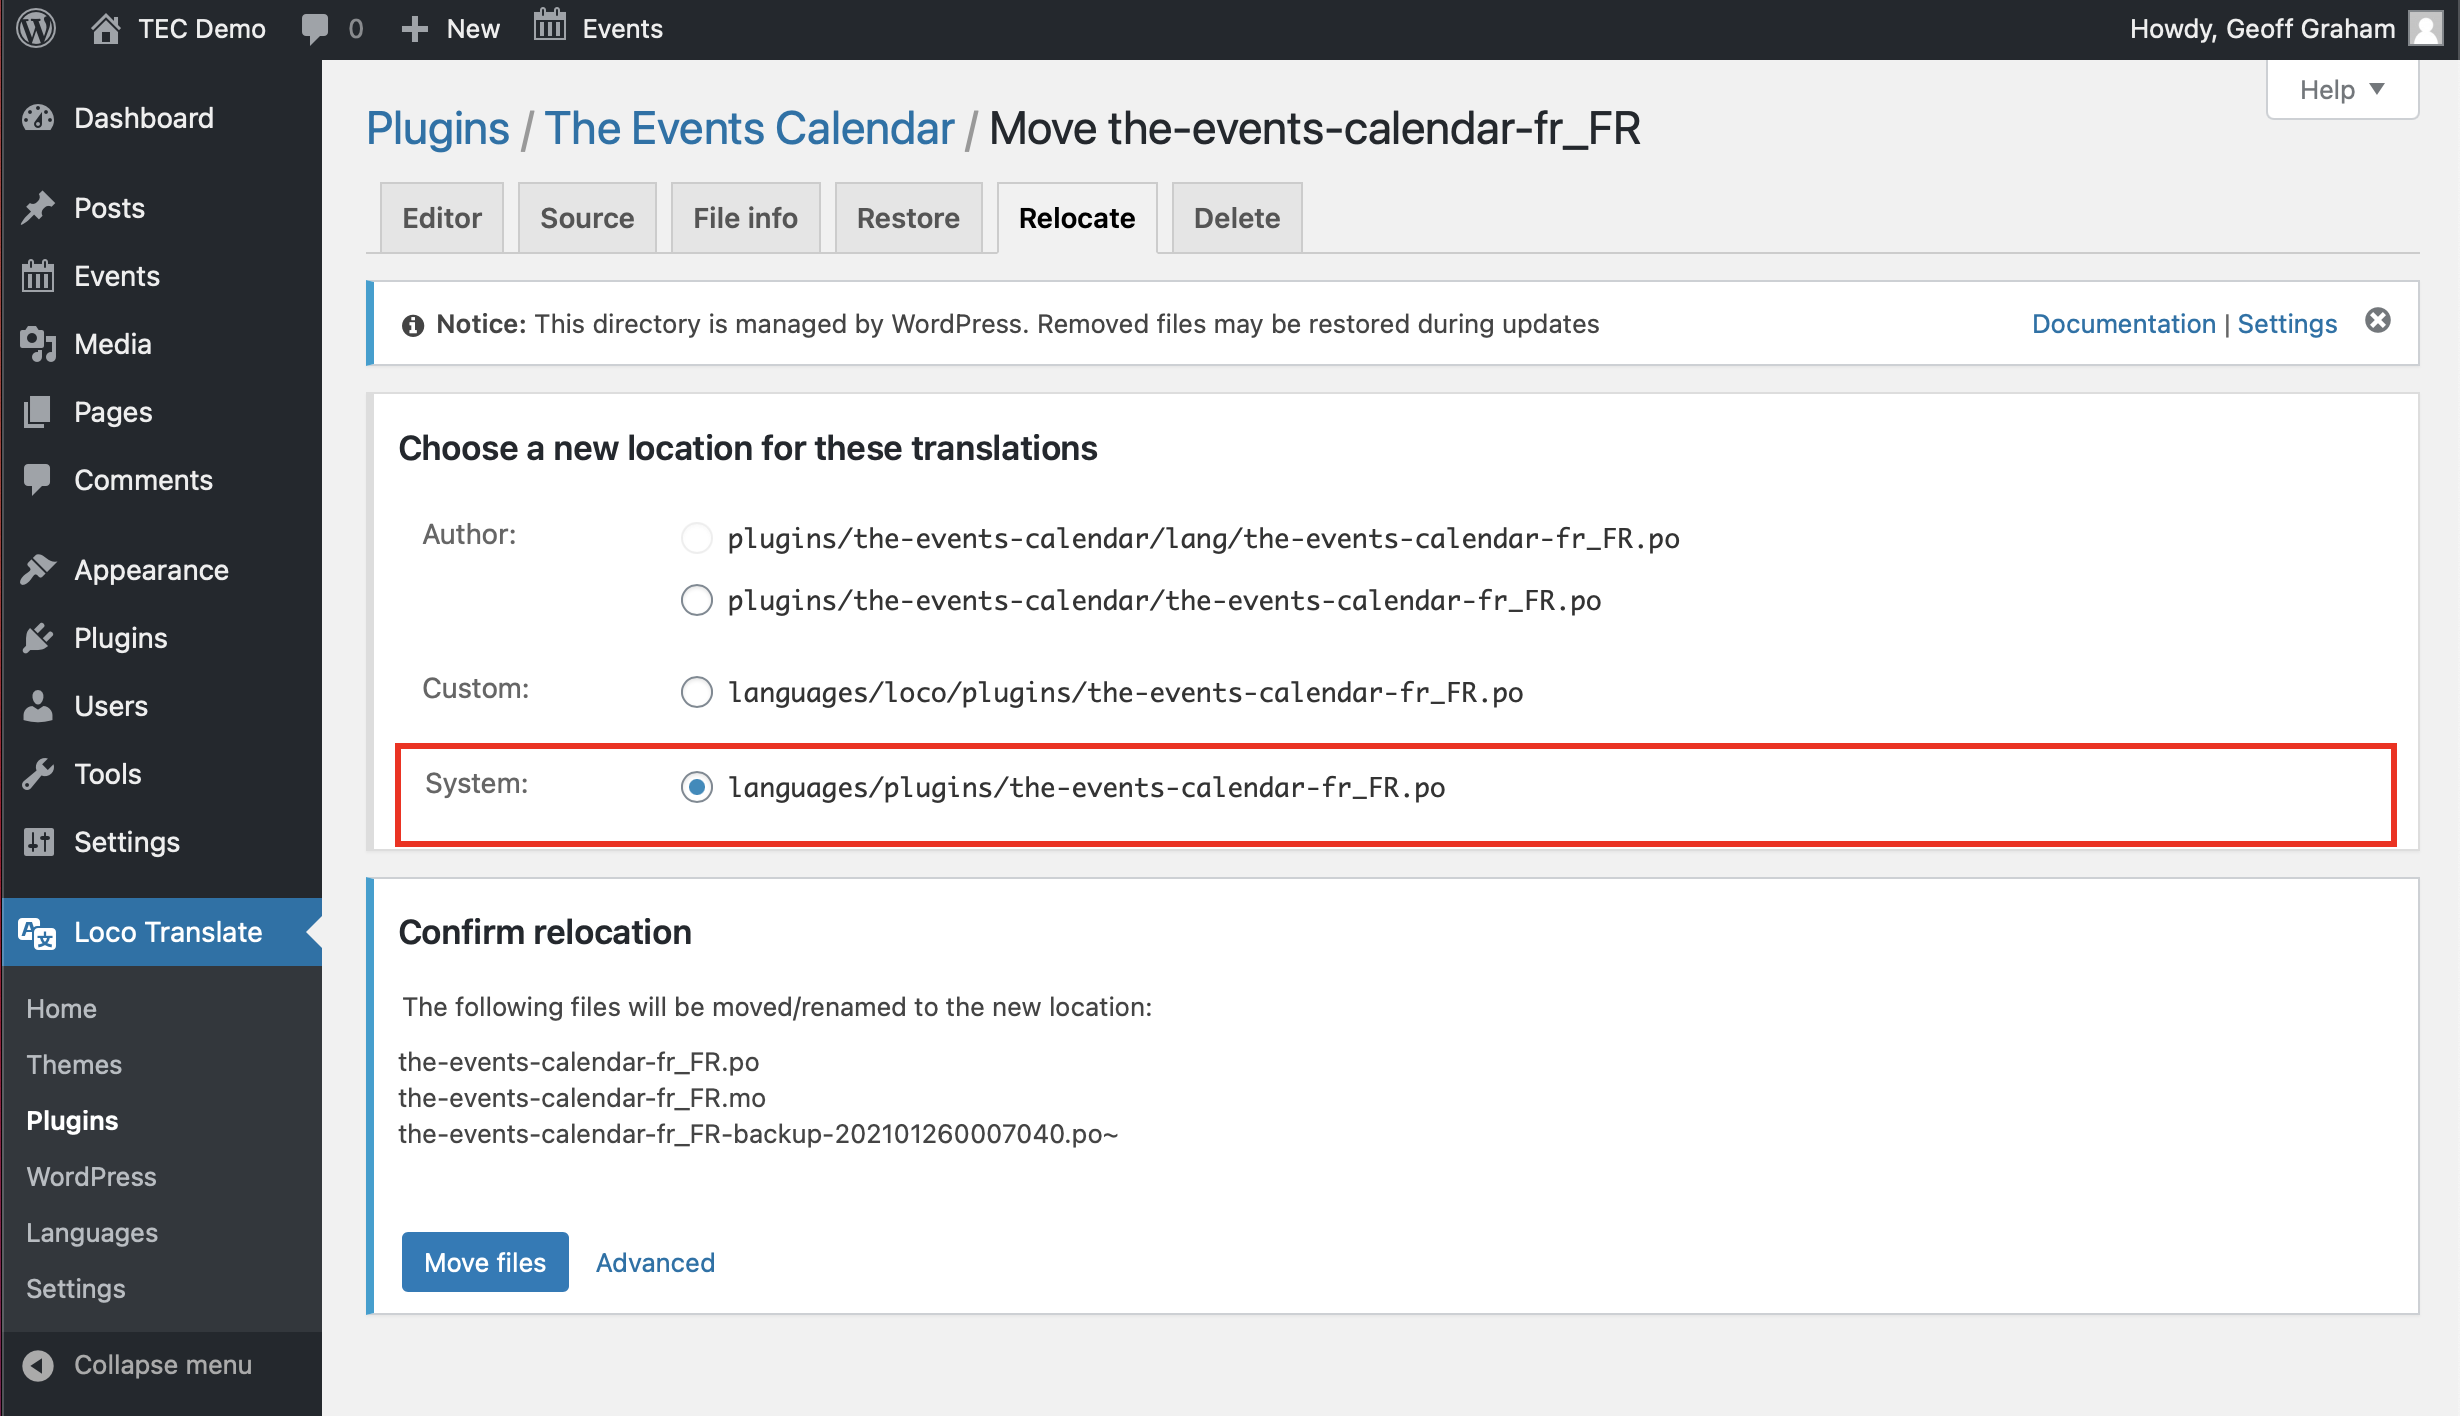This screenshot has height=1416, width=2460.
Task: Select the System languages/plugins radio option
Action: pos(697,787)
